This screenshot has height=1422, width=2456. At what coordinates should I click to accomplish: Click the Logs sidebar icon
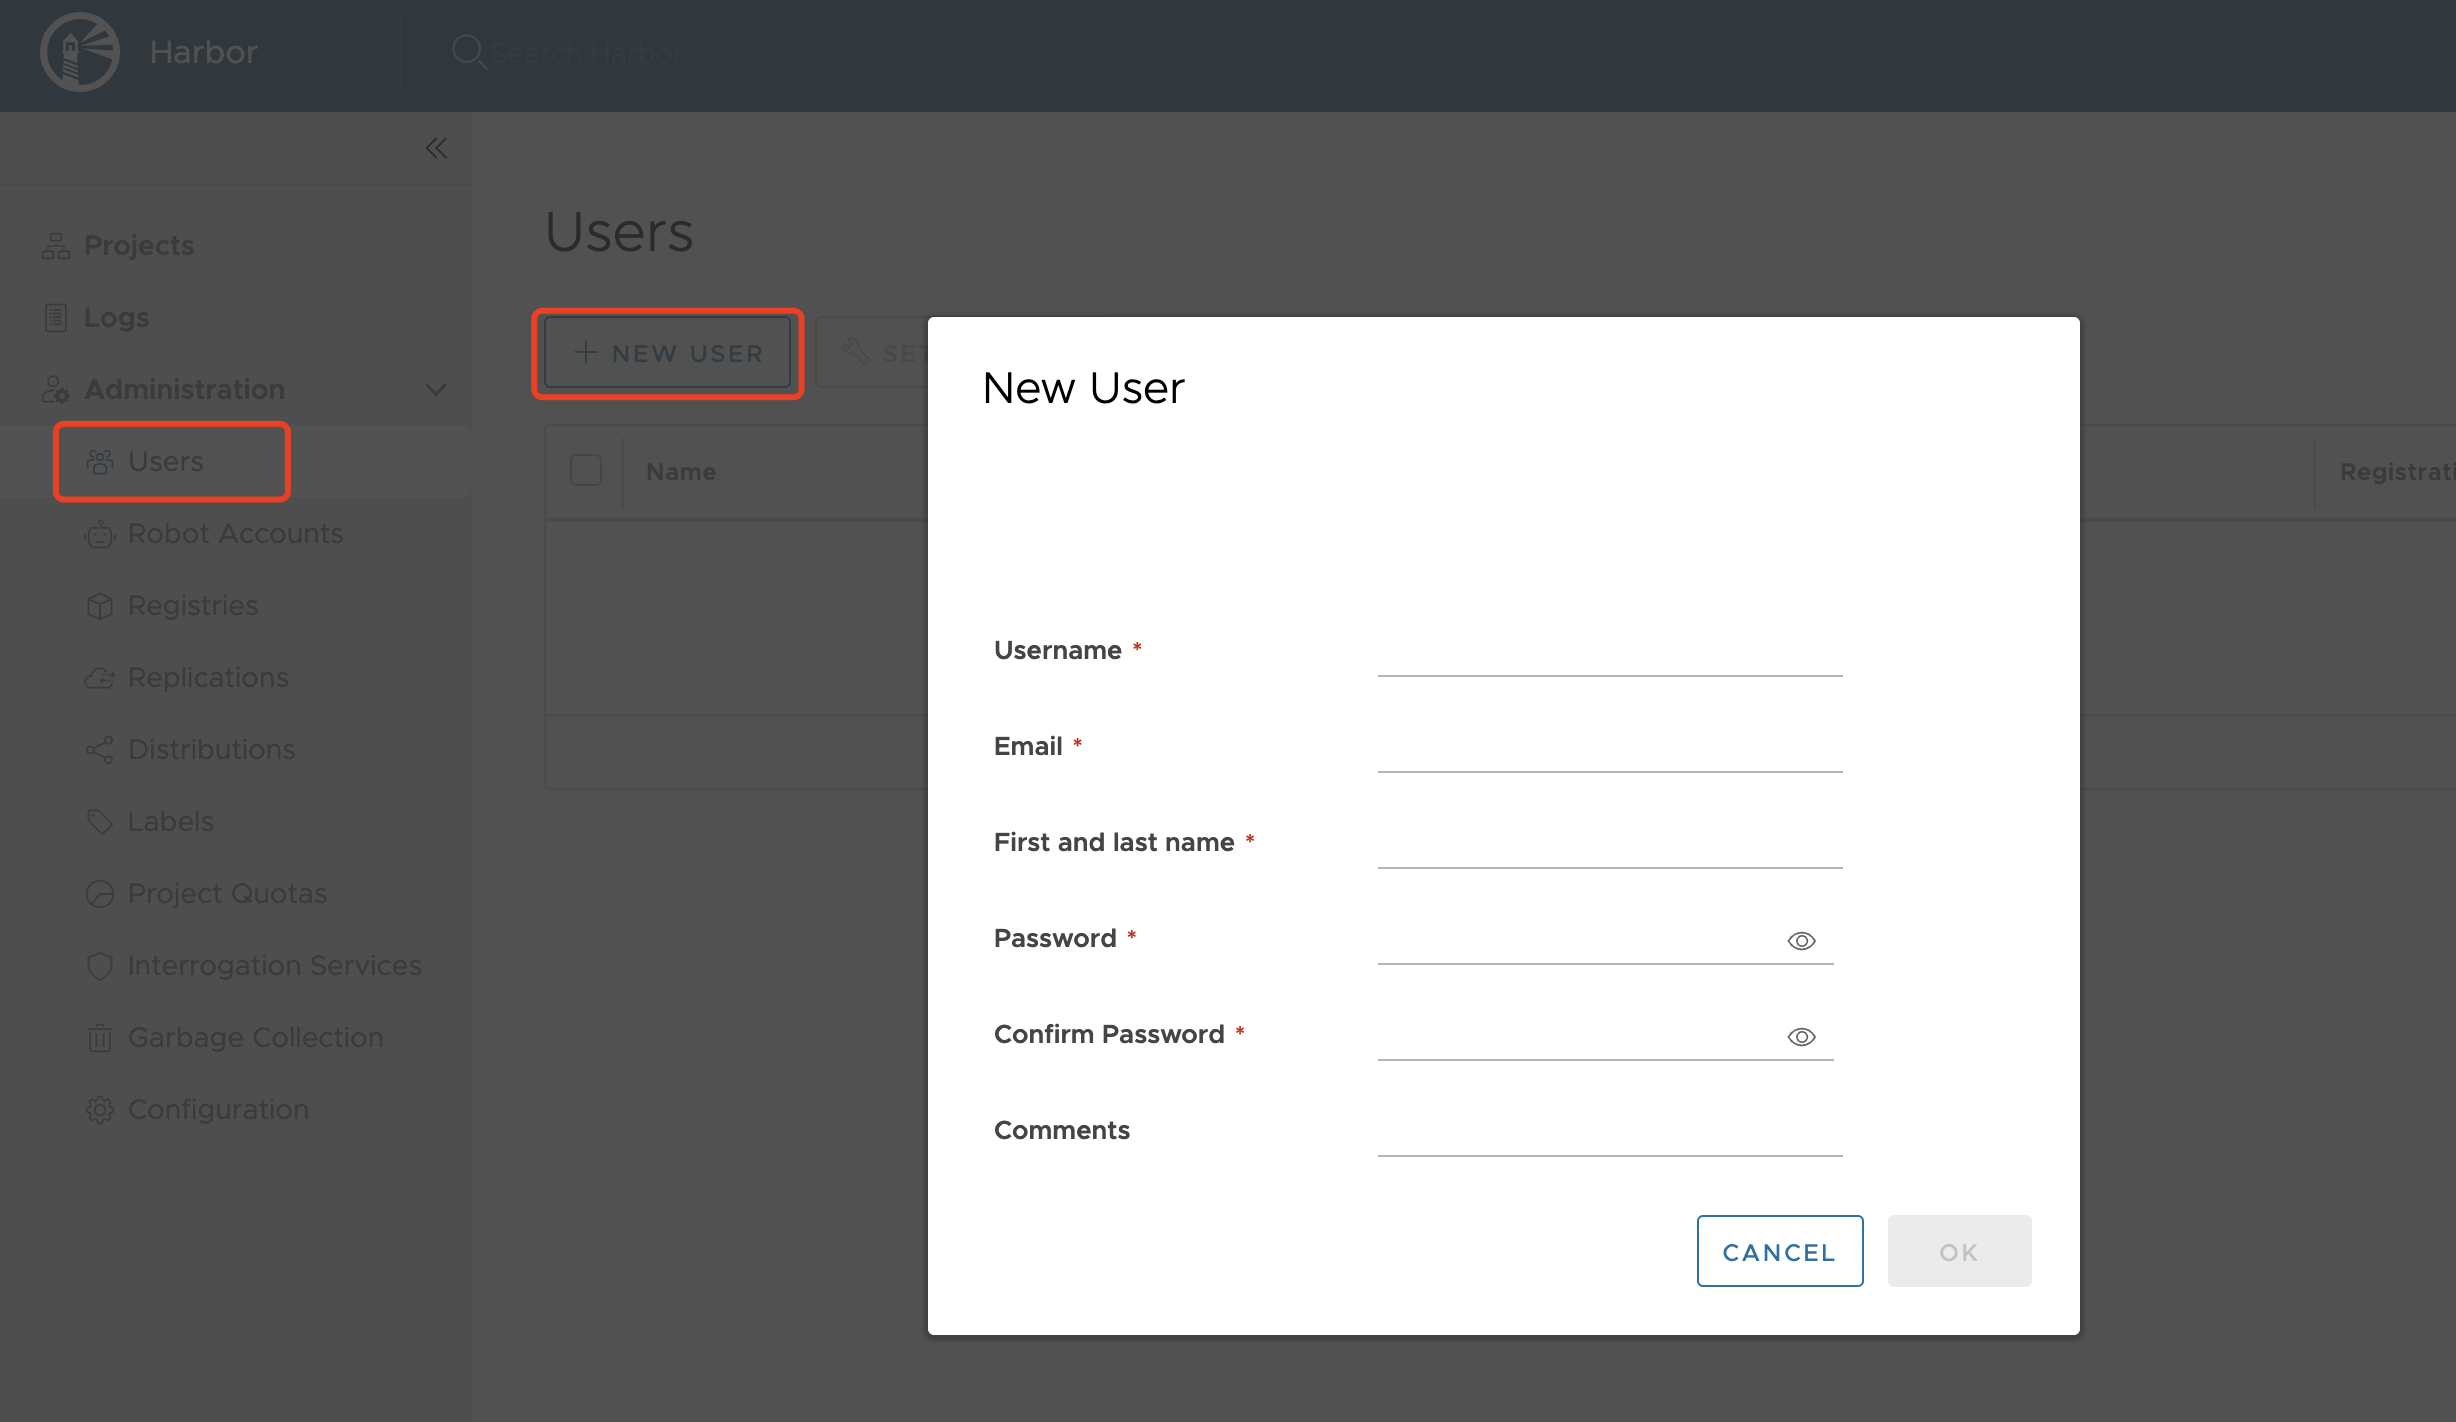pyautogui.click(x=56, y=318)
